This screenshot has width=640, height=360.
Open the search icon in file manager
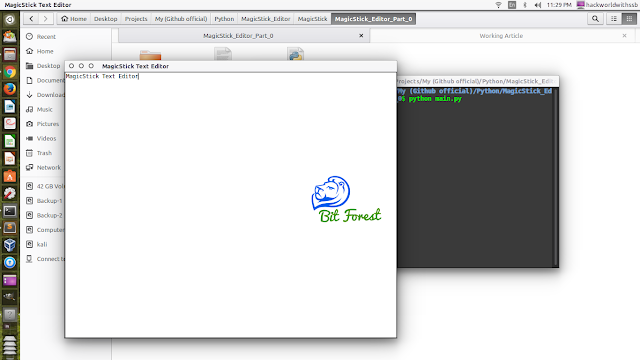[x=595, y=19]
